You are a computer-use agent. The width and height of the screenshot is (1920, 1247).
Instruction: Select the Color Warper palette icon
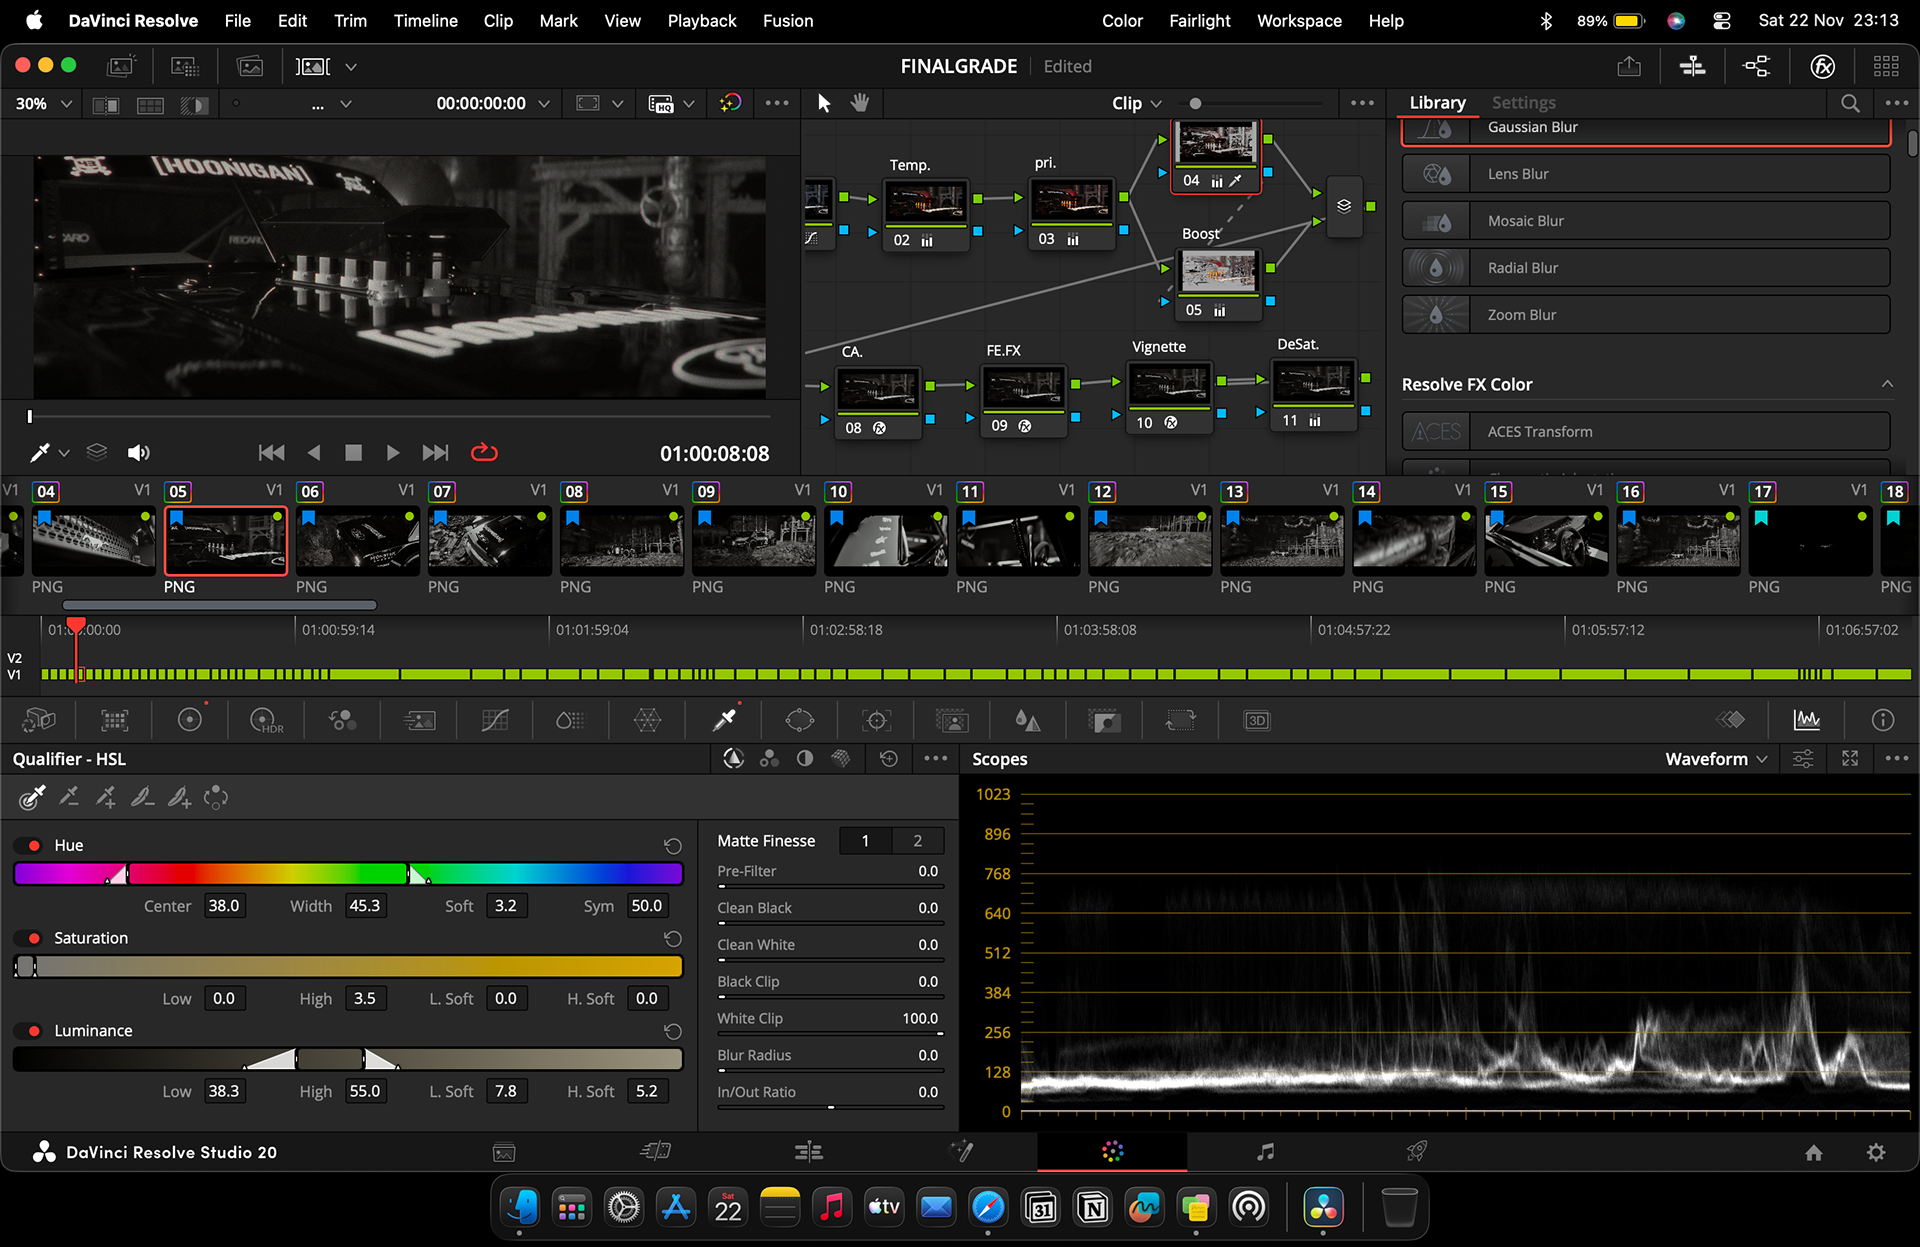[x=647, y=720]
